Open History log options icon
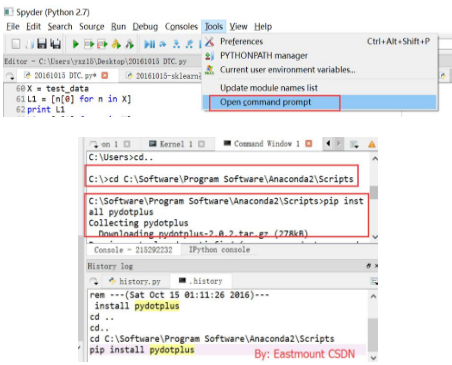The width and height of the screenshot is (452, 365). 374,282
